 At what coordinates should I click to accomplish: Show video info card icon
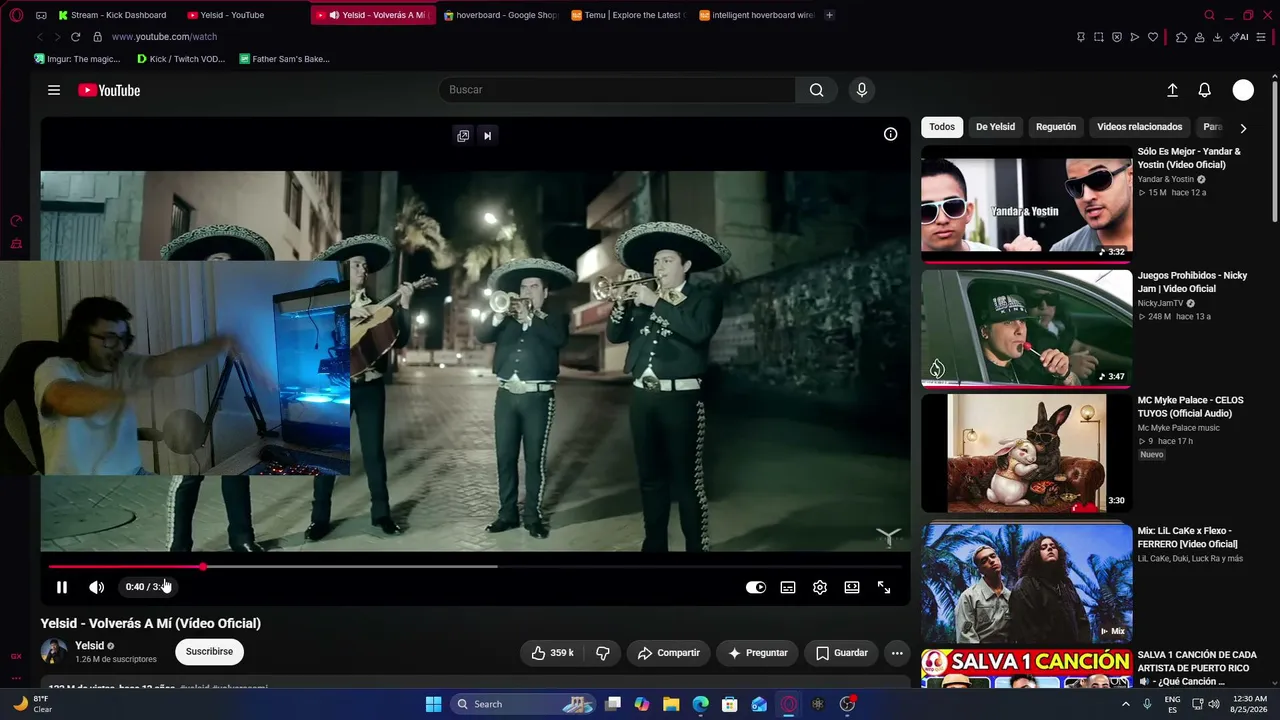tap(890, 134)
